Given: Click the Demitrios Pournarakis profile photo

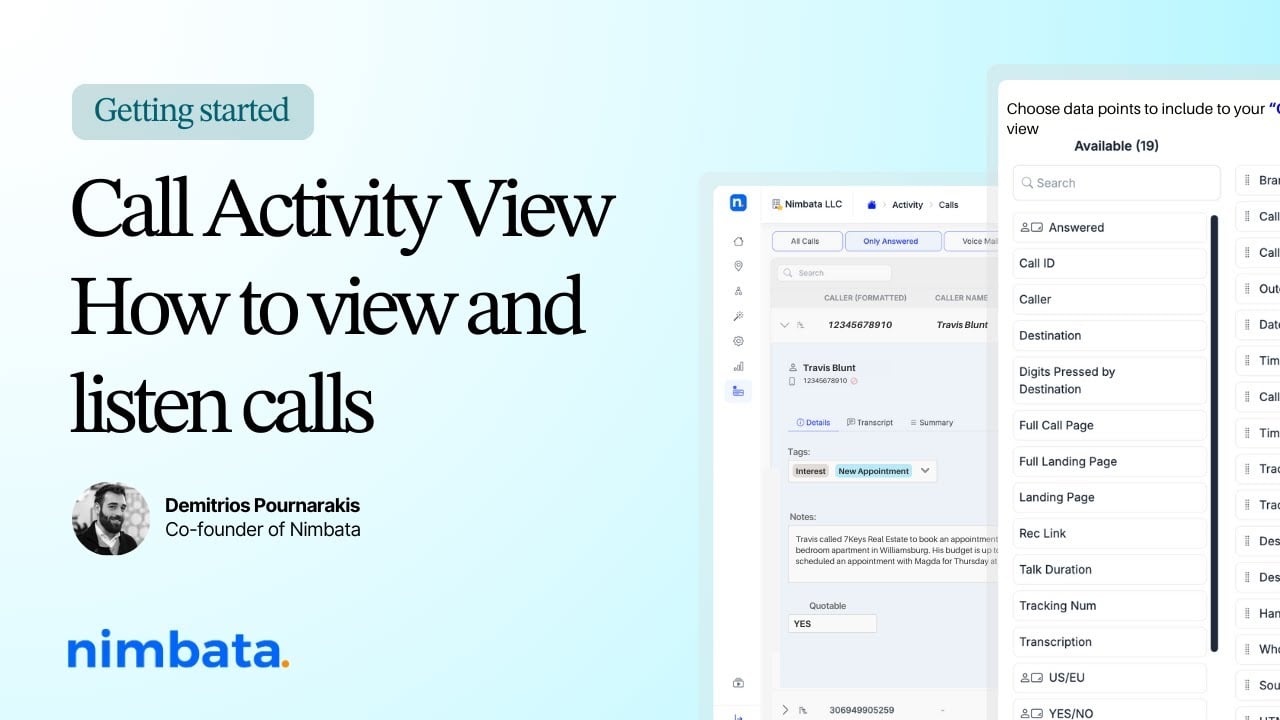Looking at the screenshot, I should tap(111, 519).
